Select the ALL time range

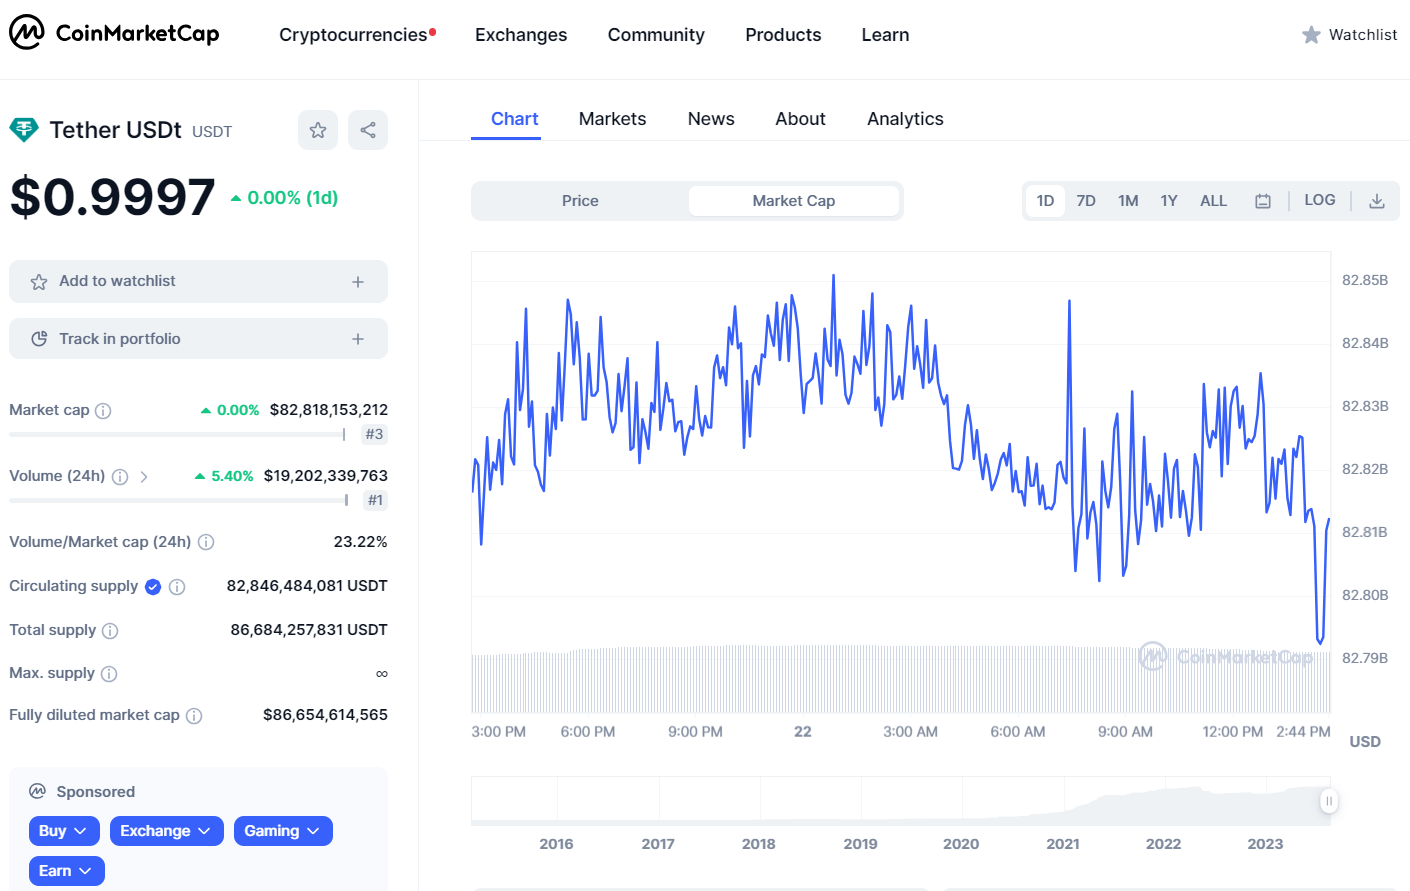tap(1213, 201)
